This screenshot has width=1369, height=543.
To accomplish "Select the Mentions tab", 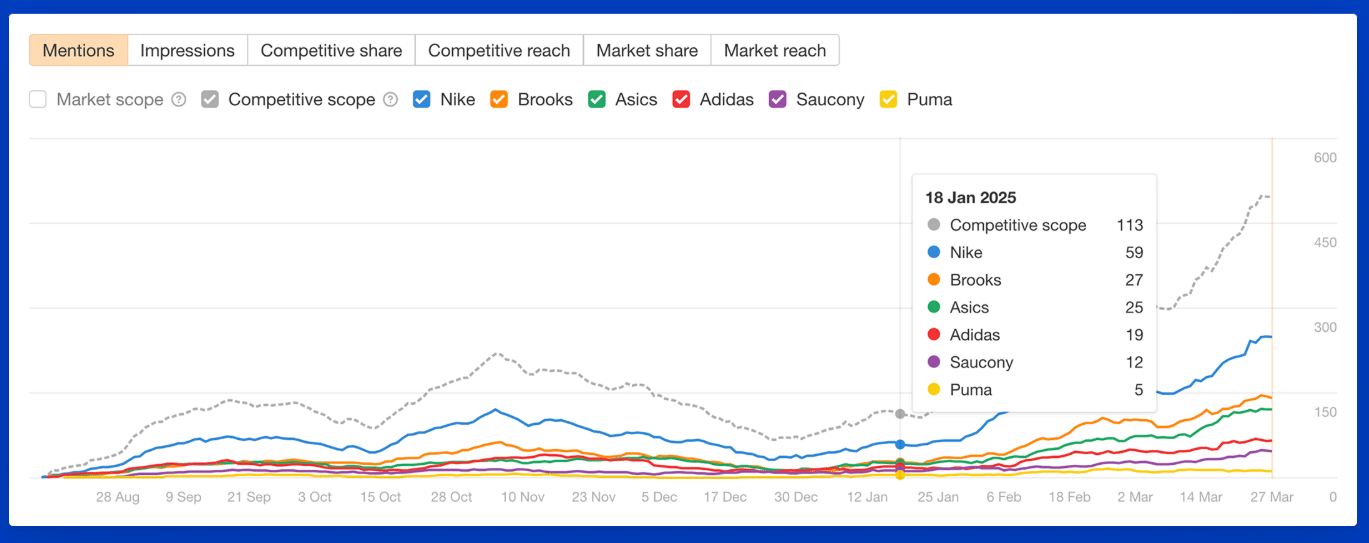I will point(78,50).
